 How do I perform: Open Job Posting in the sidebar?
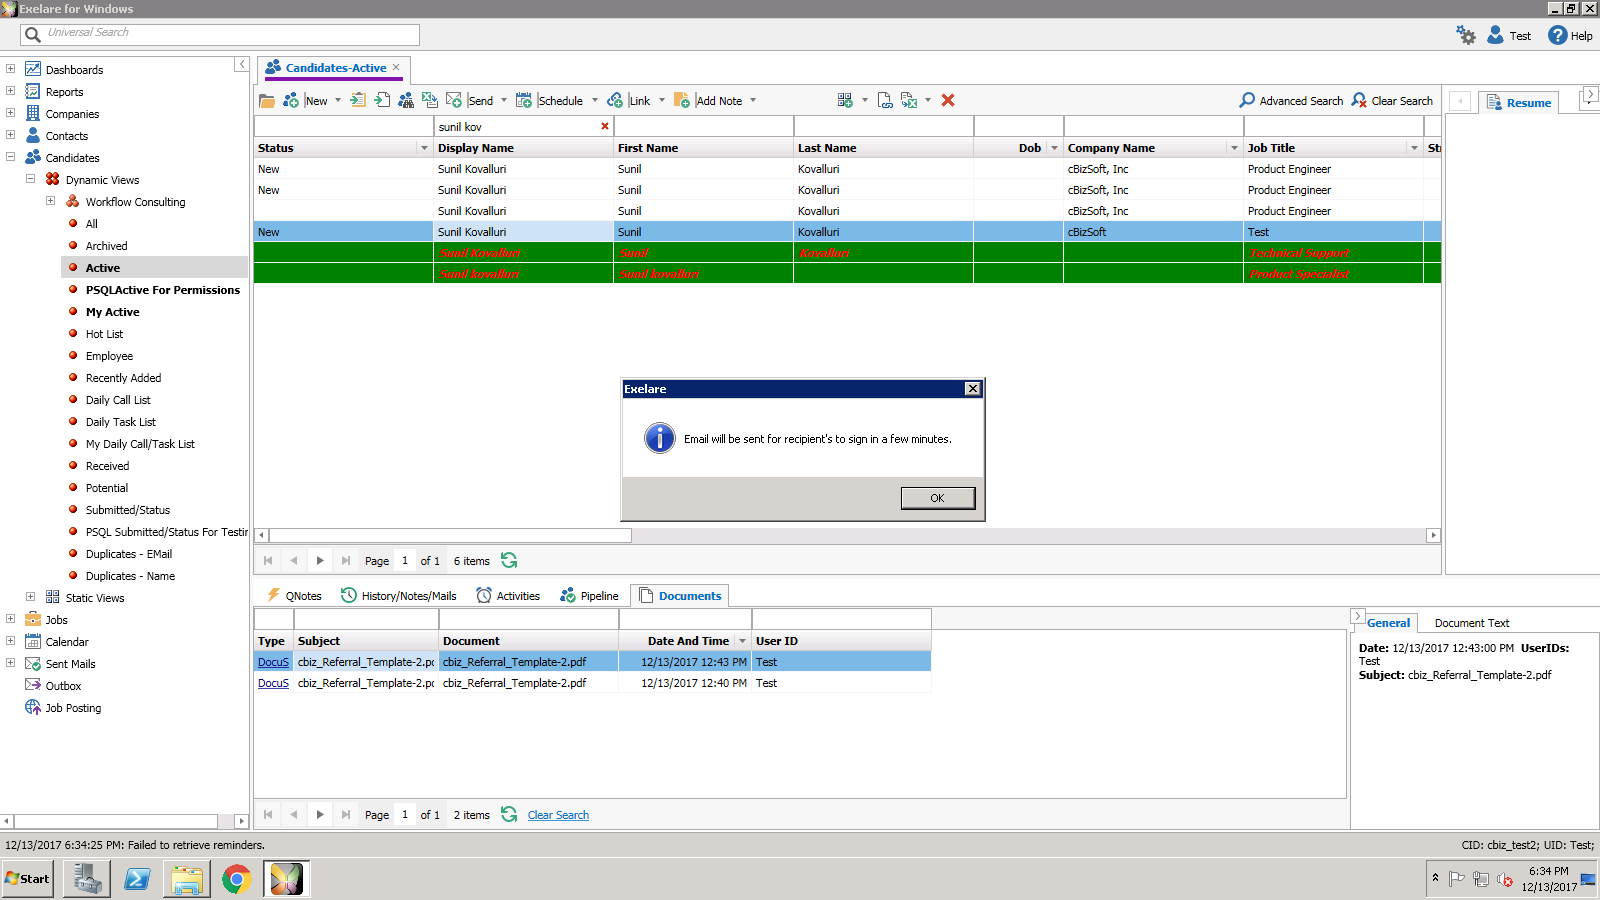point(73,708)
